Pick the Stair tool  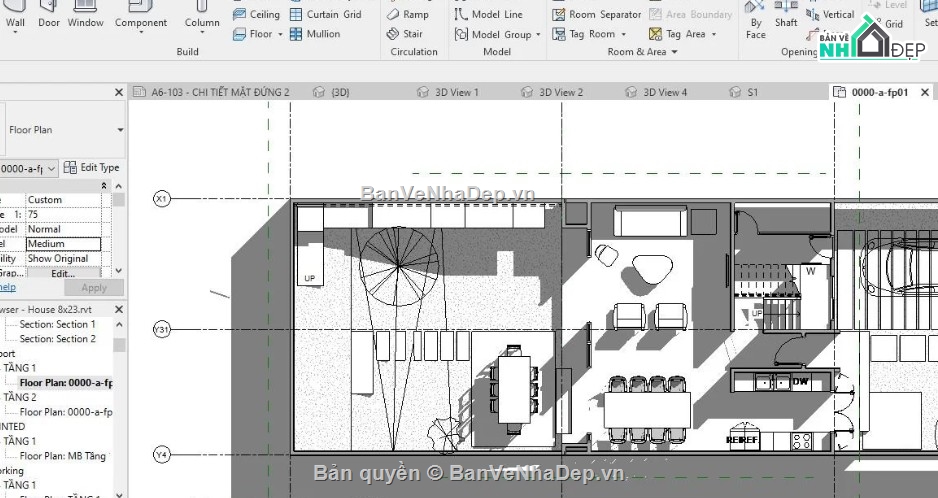(404, 34)
